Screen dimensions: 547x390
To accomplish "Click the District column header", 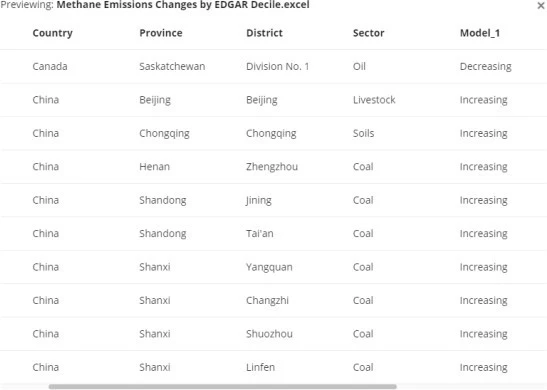I will pos(264,33).
